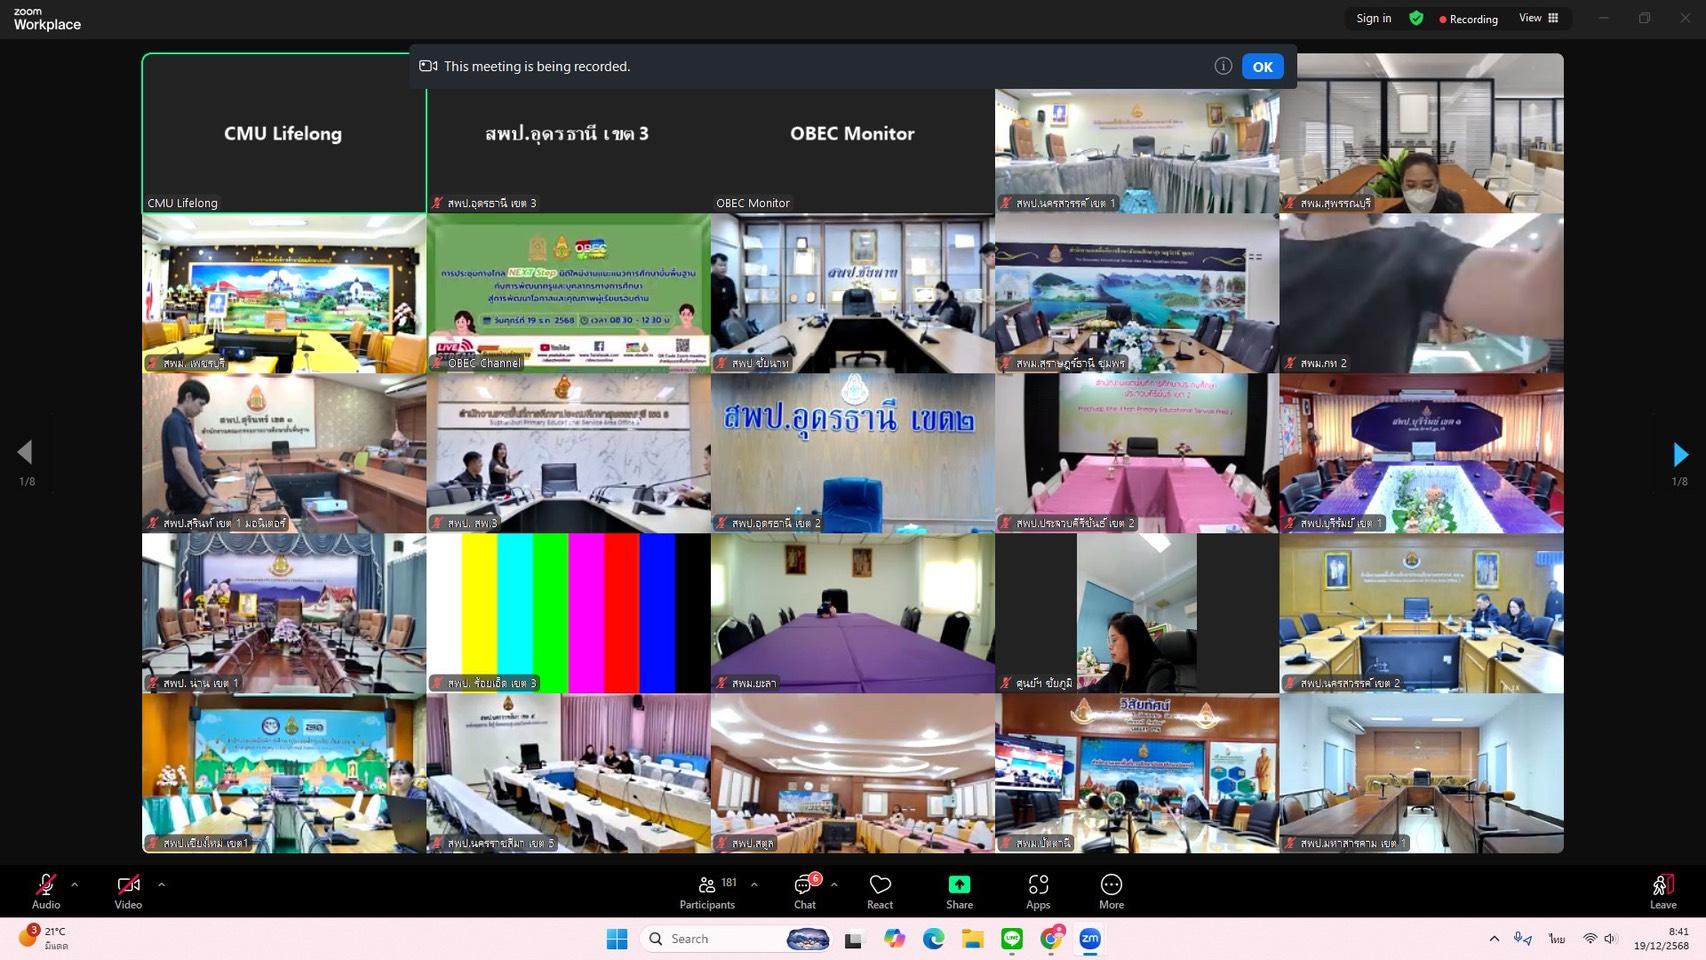1706x960 pixels.
Task: Click the green Share screen button
Action: (959, 890)
